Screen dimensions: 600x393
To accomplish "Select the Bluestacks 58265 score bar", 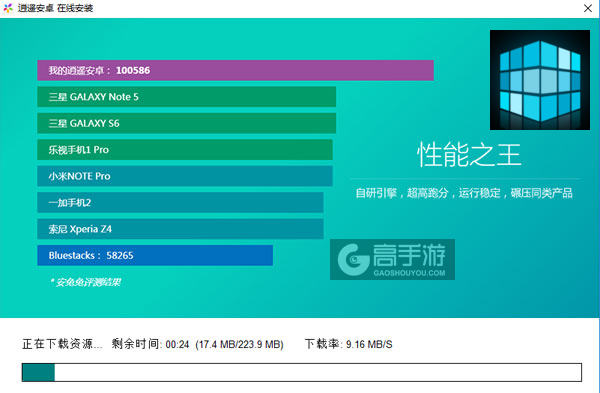I will [155, 255].
